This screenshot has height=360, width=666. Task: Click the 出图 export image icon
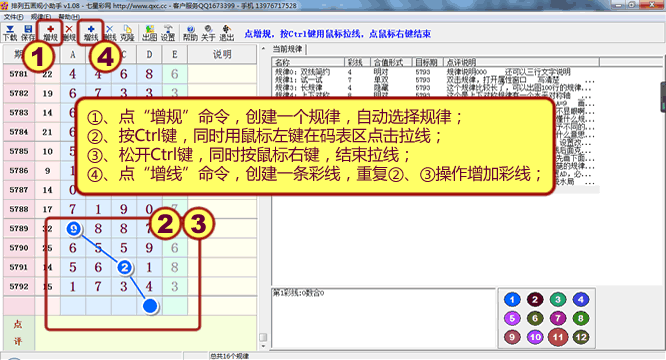tap(150, 33)
